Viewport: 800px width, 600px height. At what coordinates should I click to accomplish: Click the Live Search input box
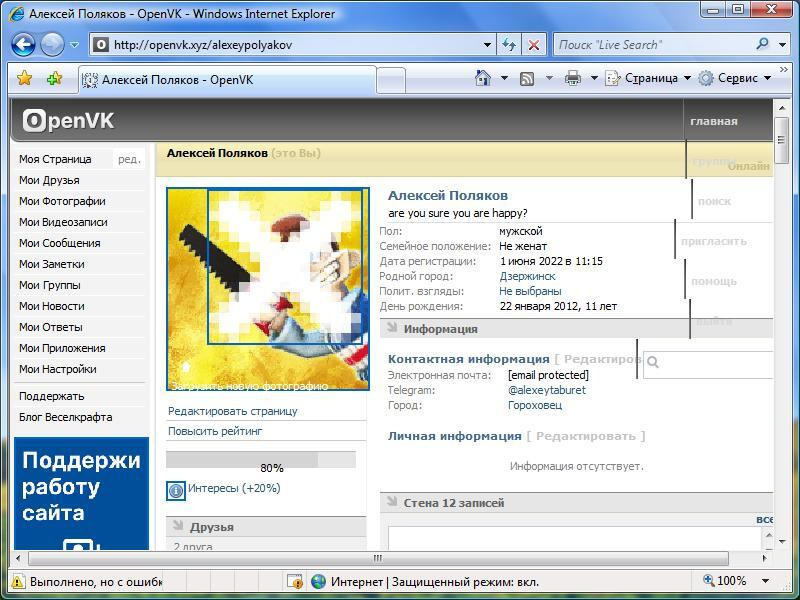coord(654,45)
